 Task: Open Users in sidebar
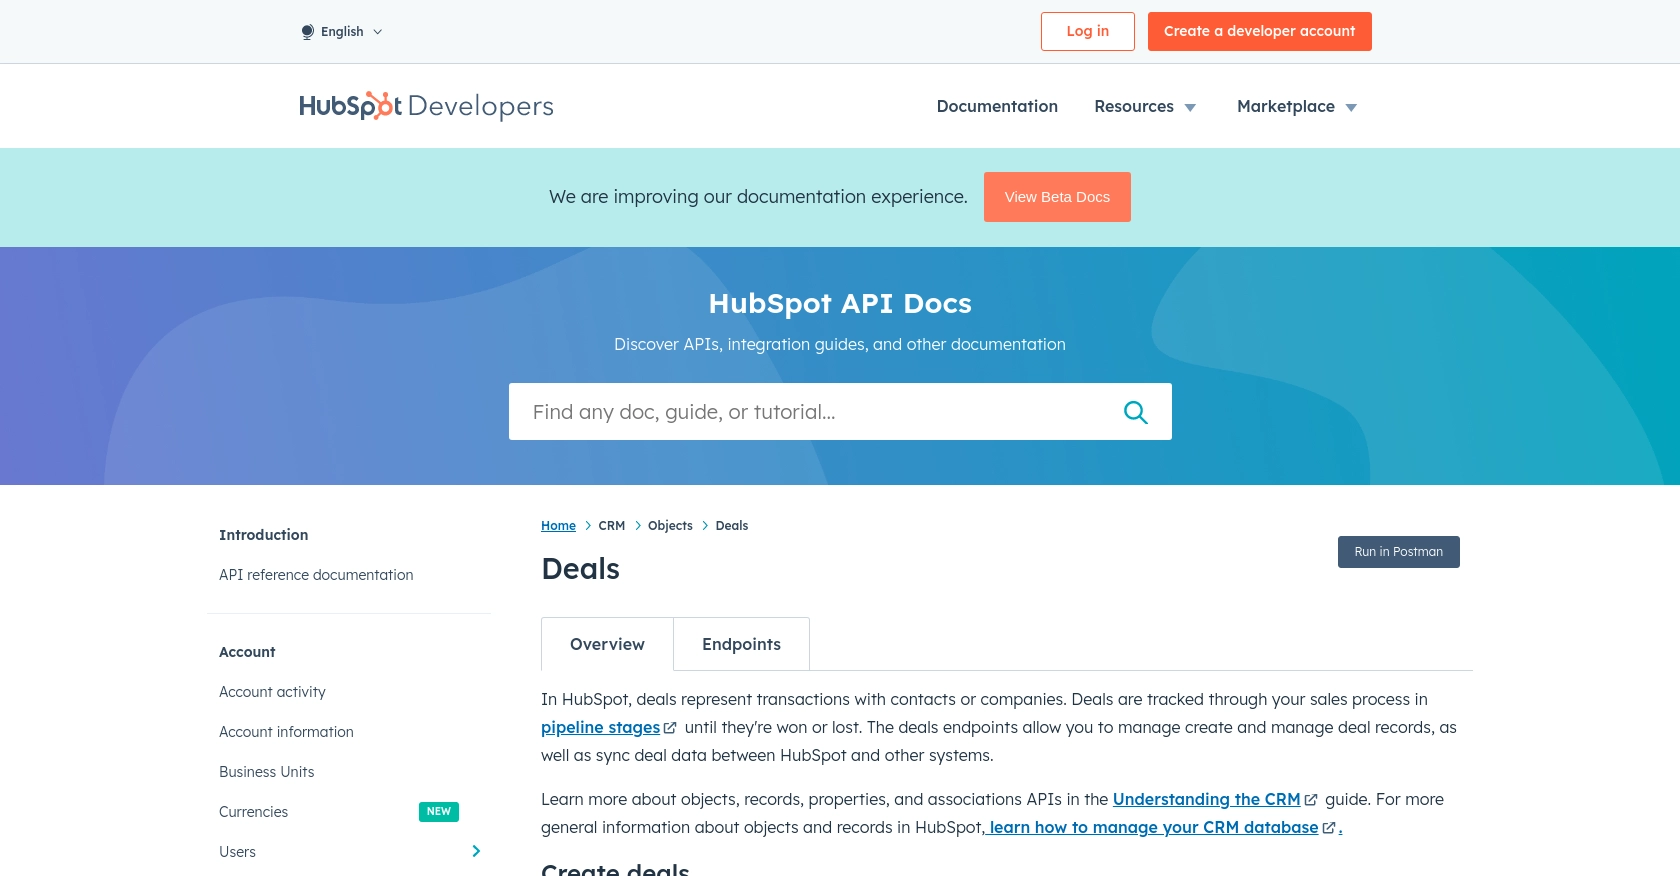point(237,852)
